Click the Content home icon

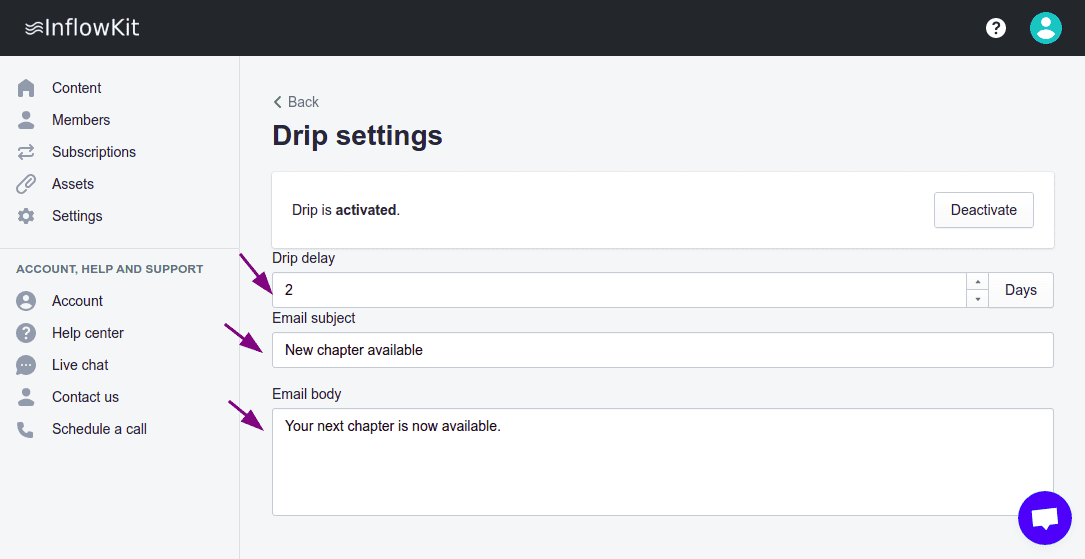(x=26, y=88)
